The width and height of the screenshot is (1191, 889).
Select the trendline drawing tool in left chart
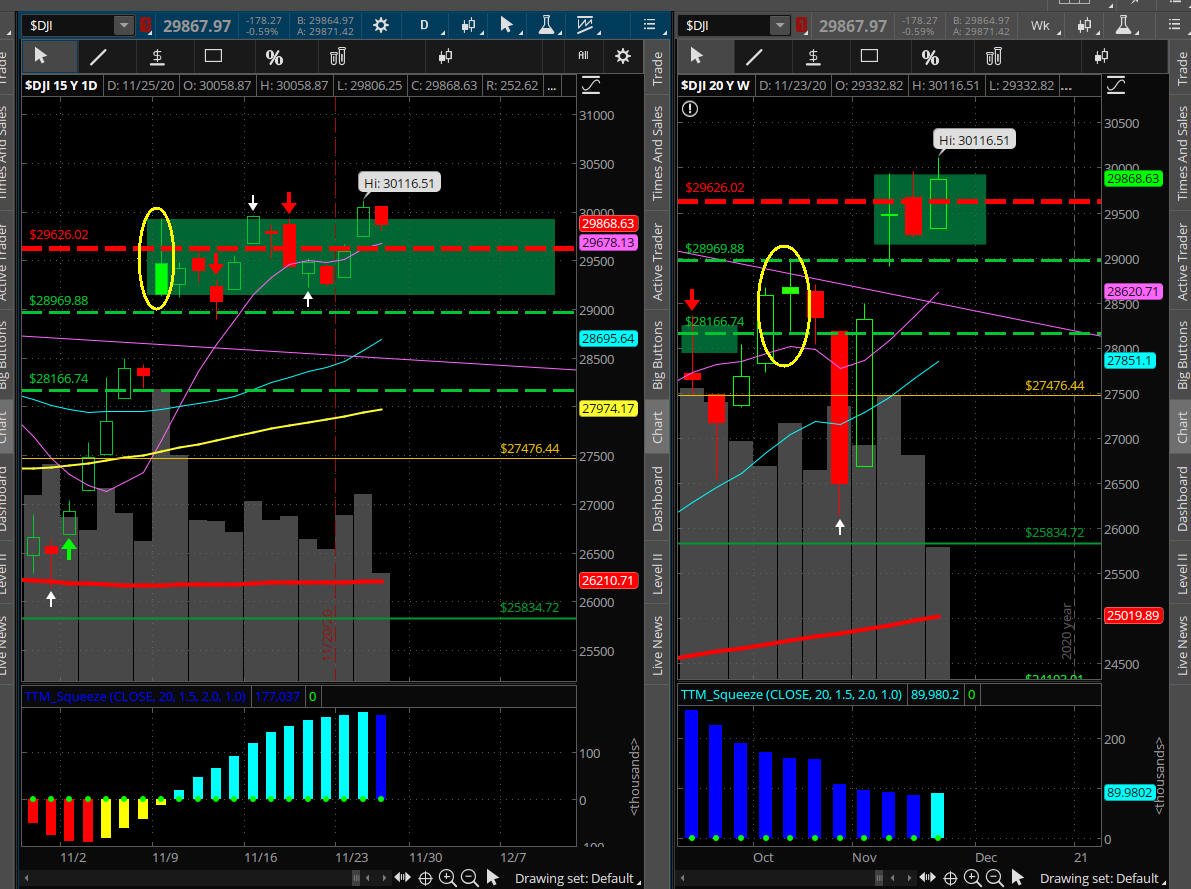pyautogui.click(x=98, y=56)
